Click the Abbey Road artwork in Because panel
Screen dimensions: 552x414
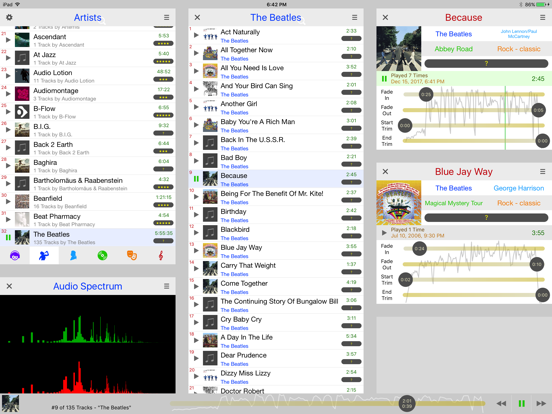(x=399, y=48)
